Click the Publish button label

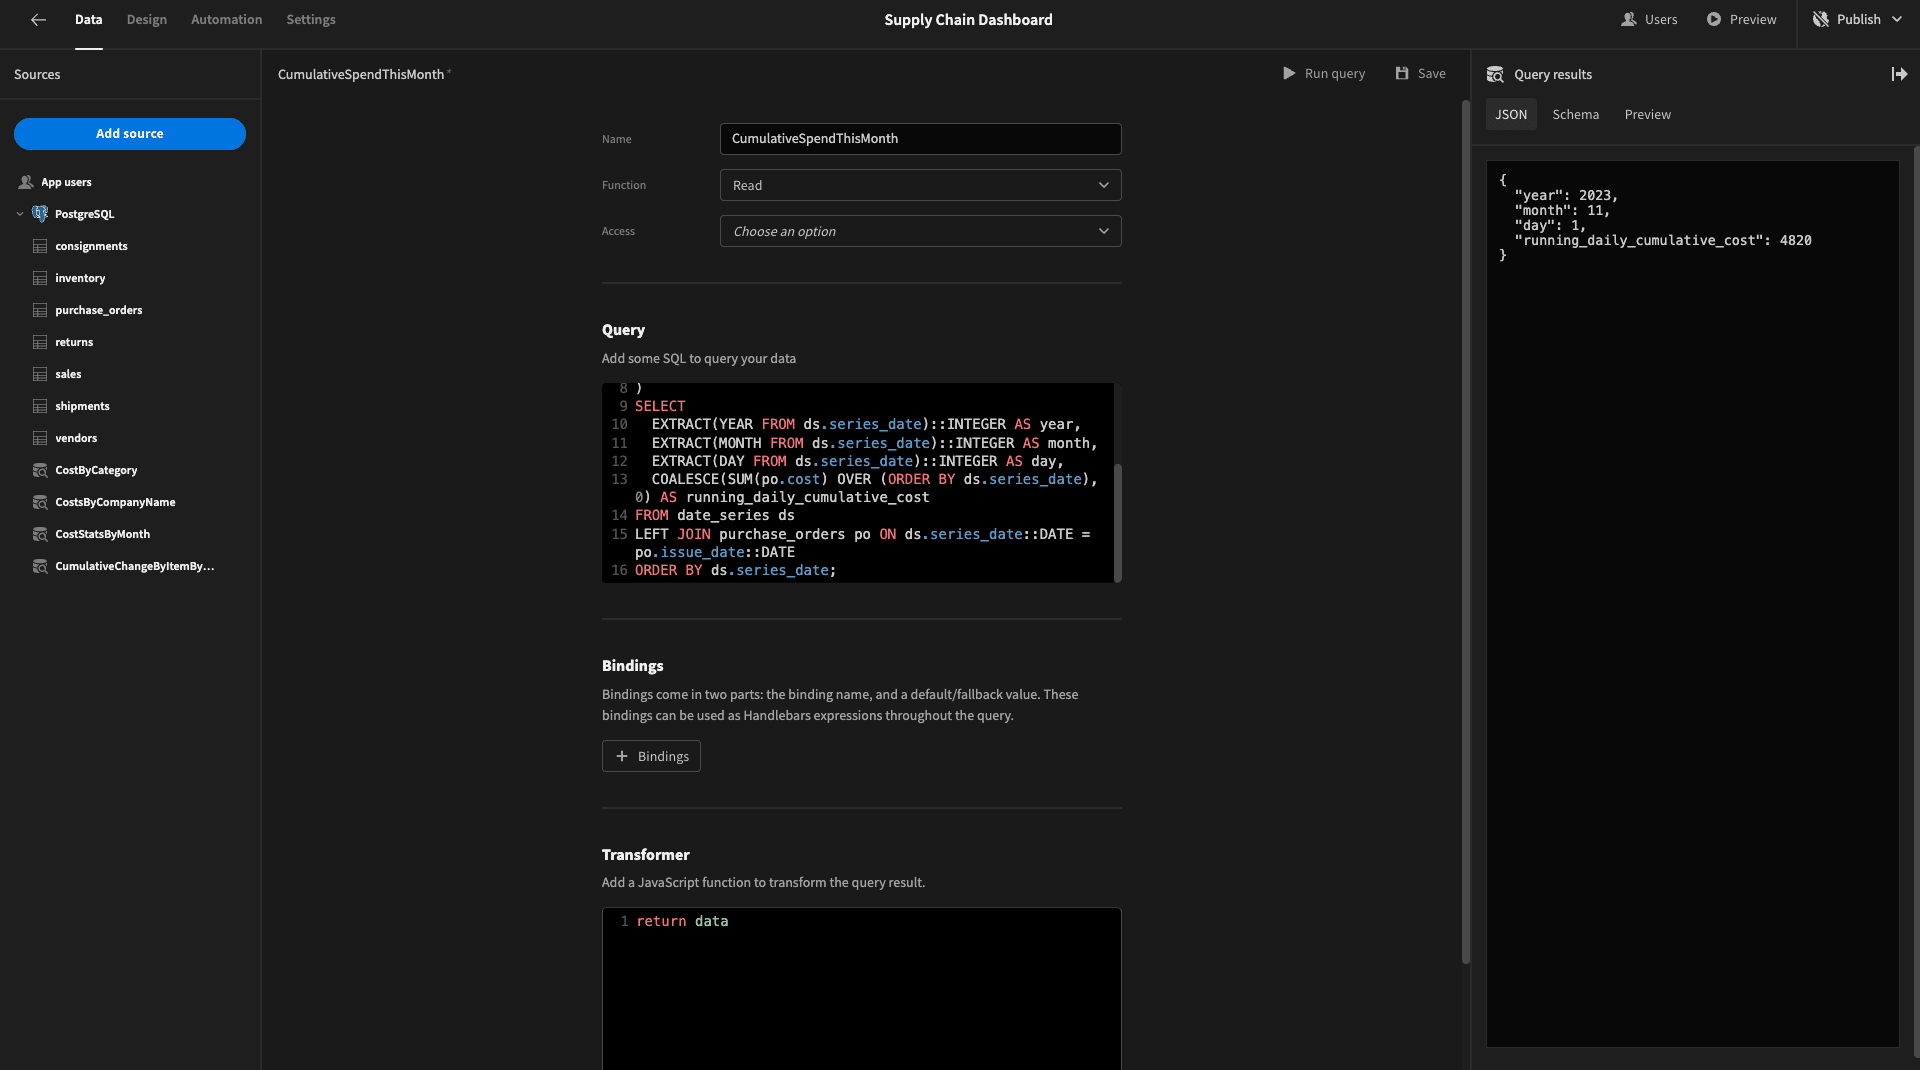1859,19
